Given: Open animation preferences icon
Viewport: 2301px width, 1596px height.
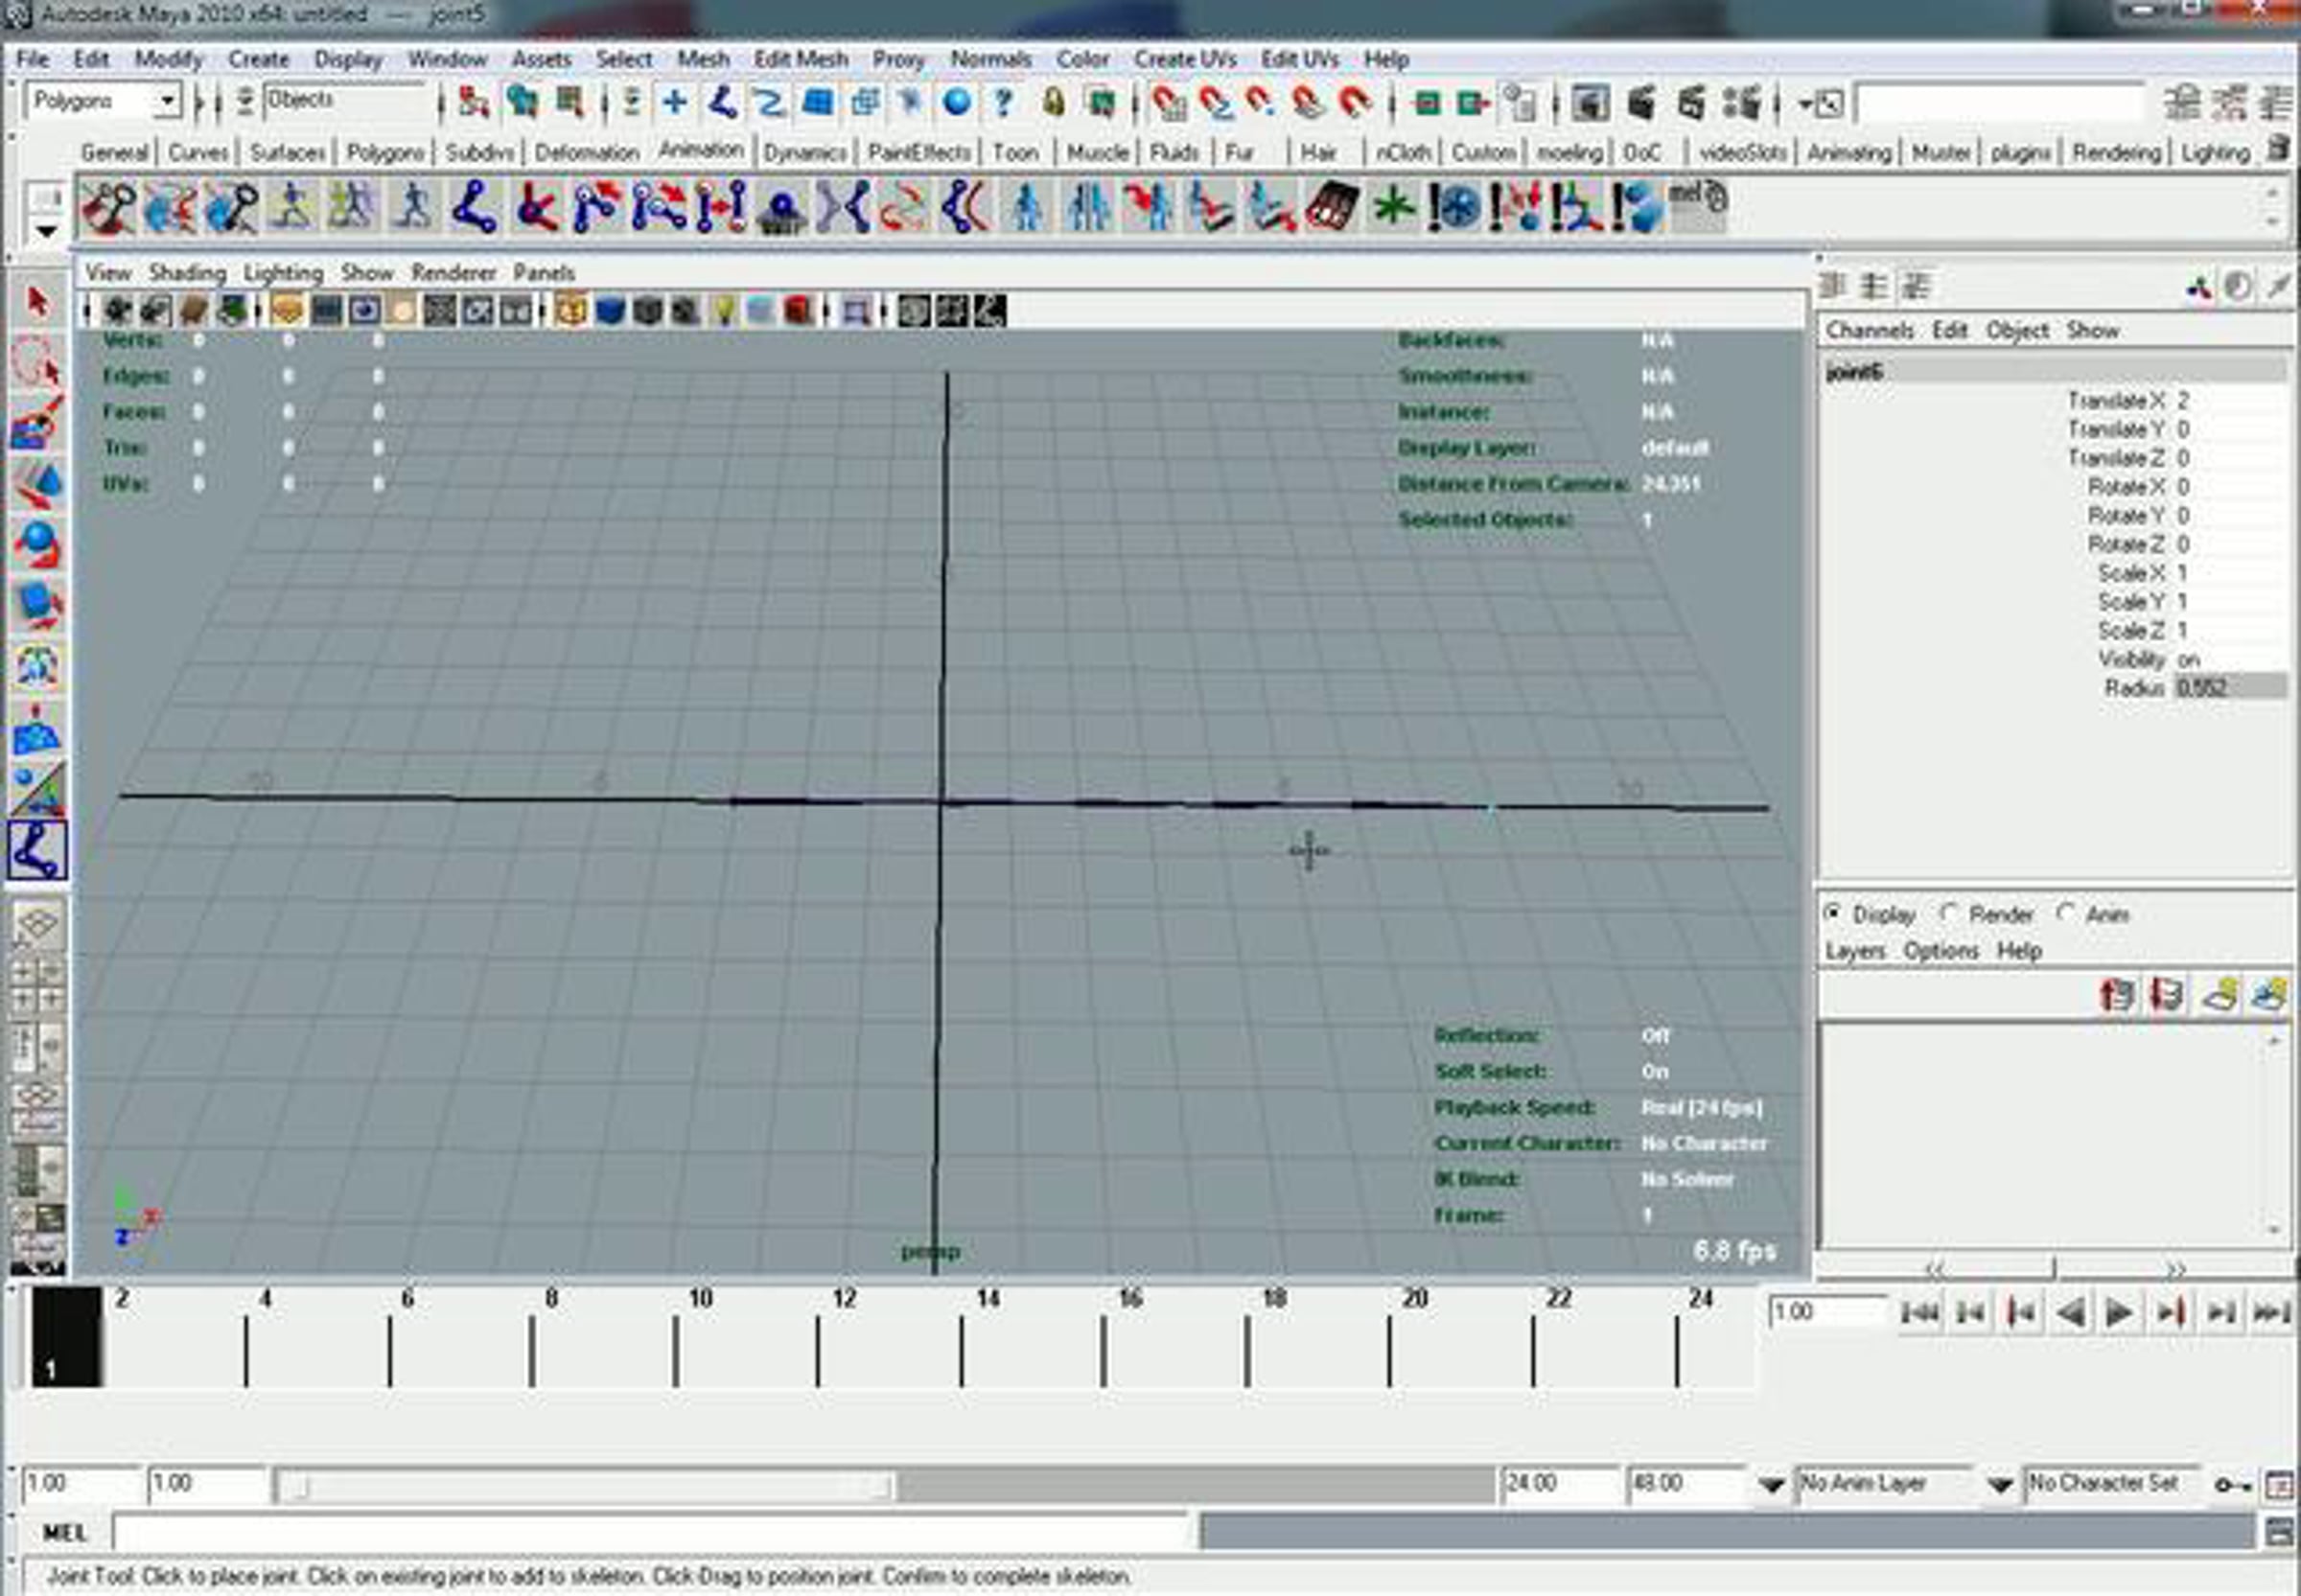Looking at the screenshot, I should coord(2279,1485).
